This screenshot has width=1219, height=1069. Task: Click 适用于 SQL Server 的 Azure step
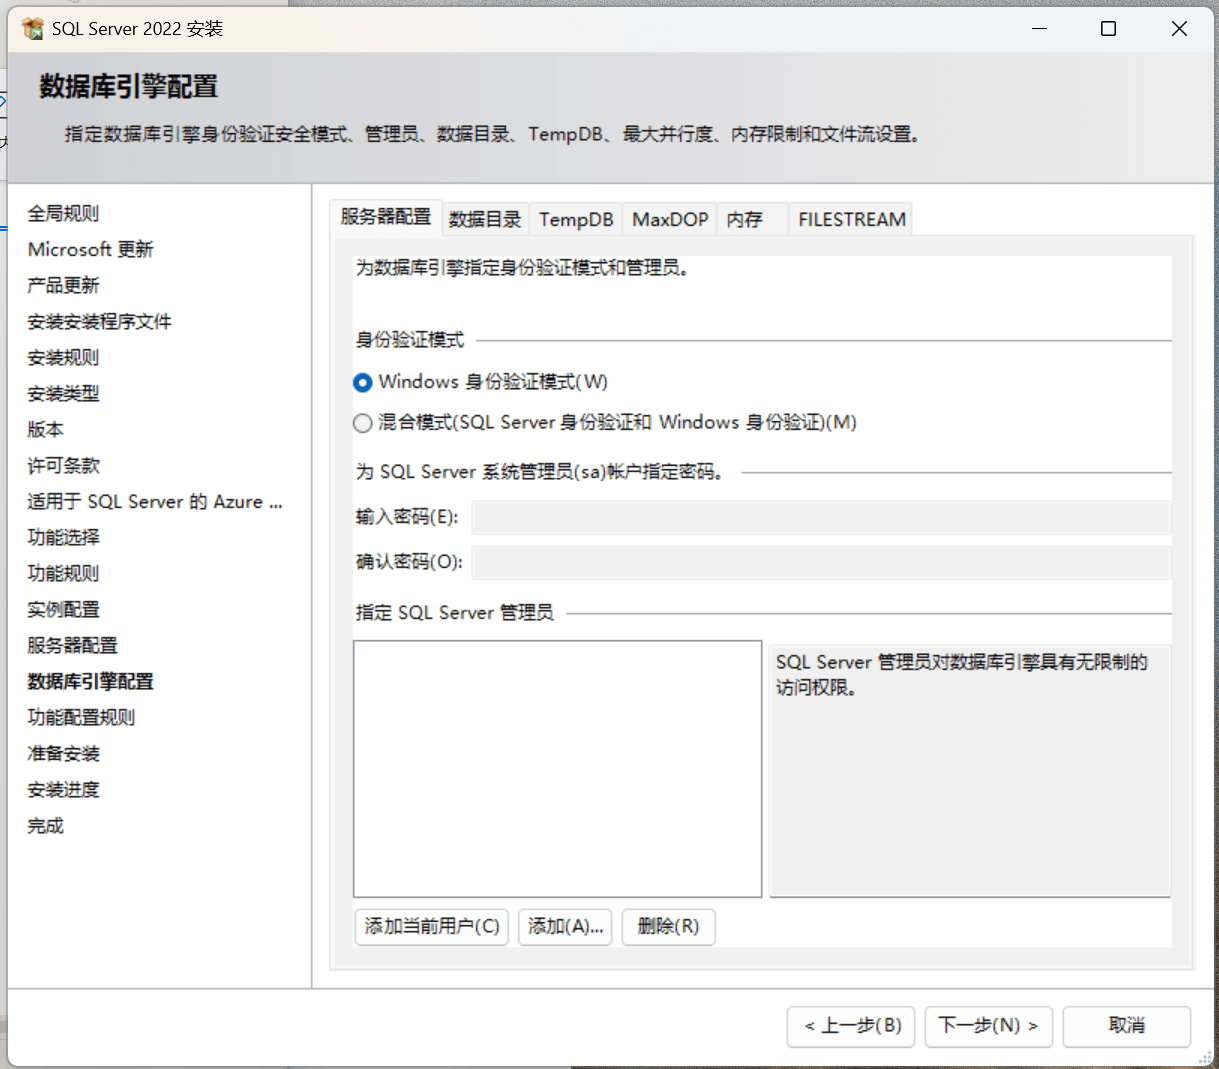coord(155,501)
